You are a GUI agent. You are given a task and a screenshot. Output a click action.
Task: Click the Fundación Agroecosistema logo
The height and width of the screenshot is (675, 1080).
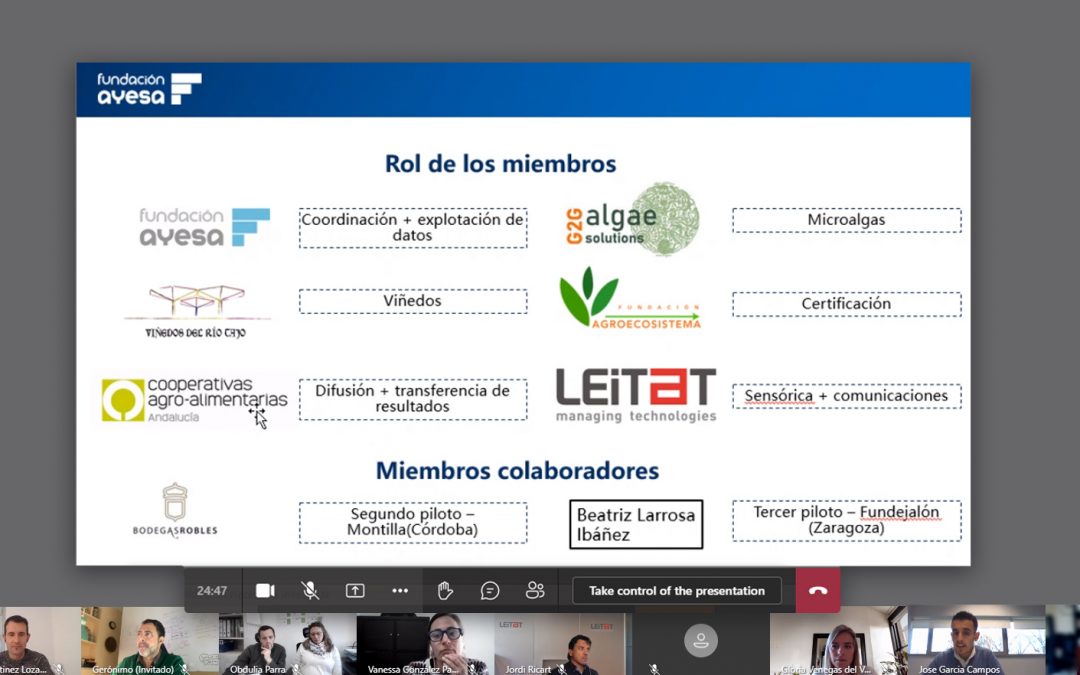(x=630, y=298)
